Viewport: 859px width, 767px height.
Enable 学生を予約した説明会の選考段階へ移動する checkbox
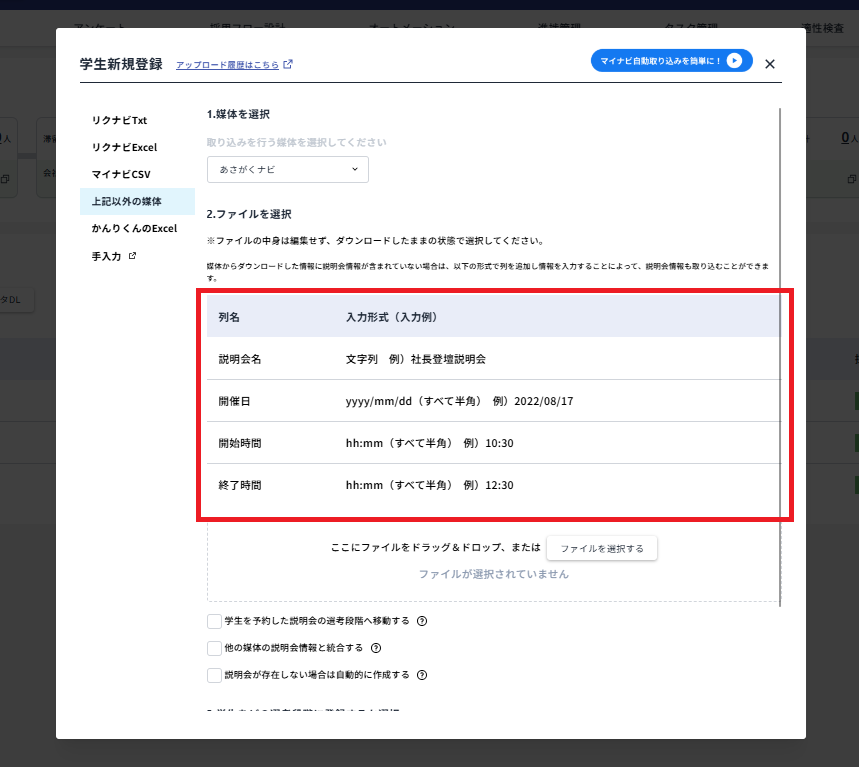pos(214,620)
